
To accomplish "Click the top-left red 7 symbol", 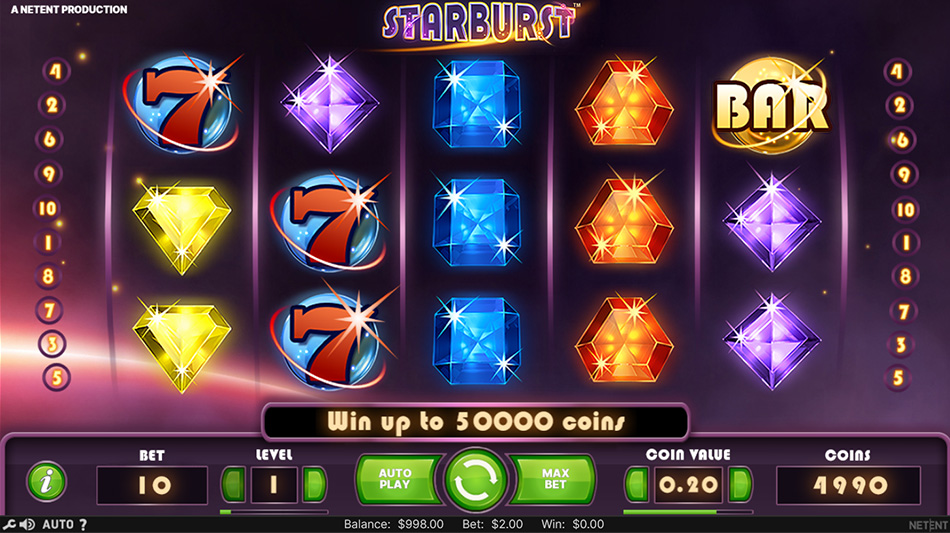I will pos(182,103).
